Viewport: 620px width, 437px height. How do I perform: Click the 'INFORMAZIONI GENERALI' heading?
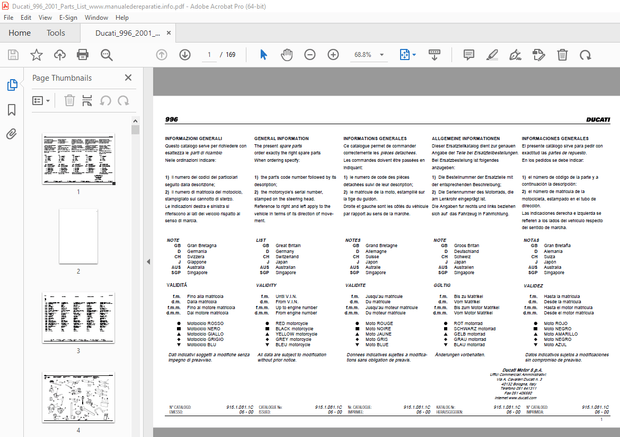point(193,138)
